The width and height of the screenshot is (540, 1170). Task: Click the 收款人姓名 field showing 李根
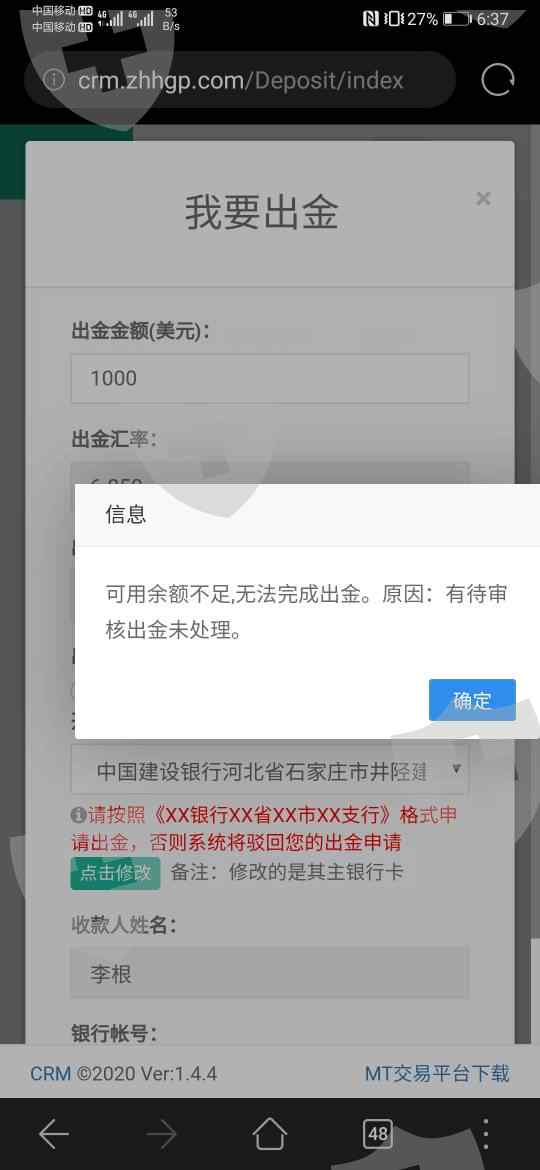tap(270, 973)
